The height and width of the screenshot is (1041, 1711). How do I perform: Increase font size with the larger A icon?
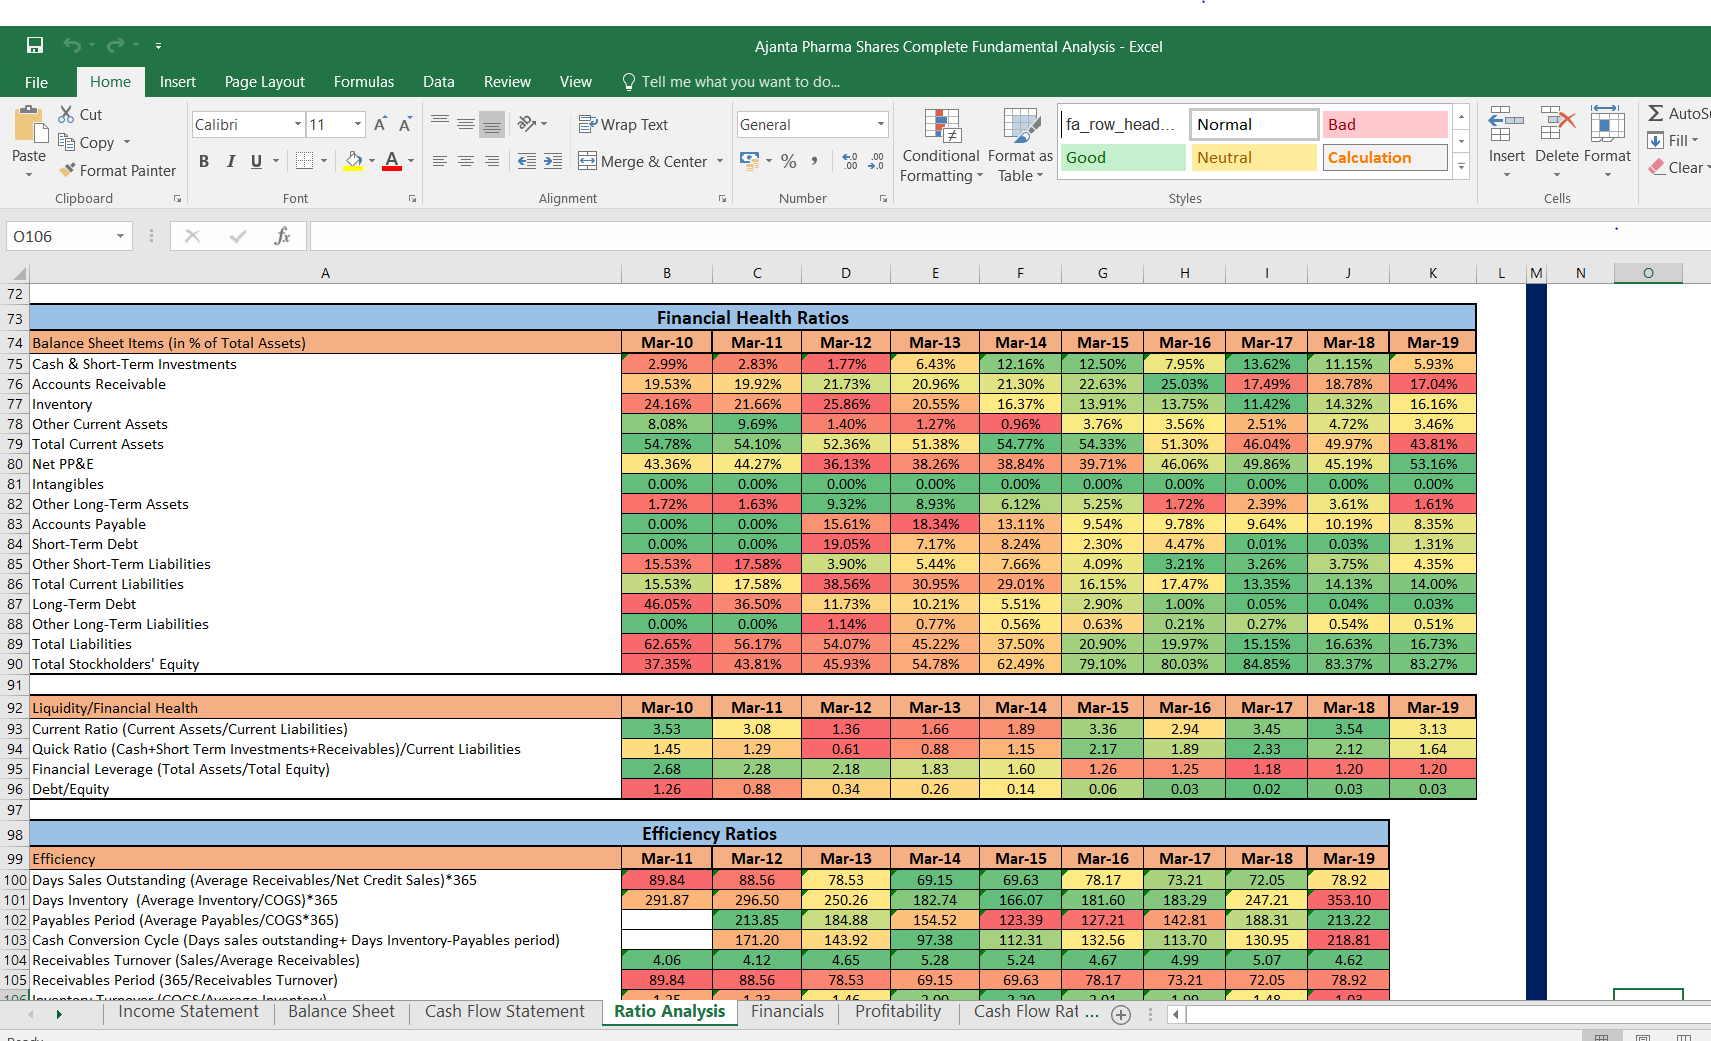(x=380, y=125)
